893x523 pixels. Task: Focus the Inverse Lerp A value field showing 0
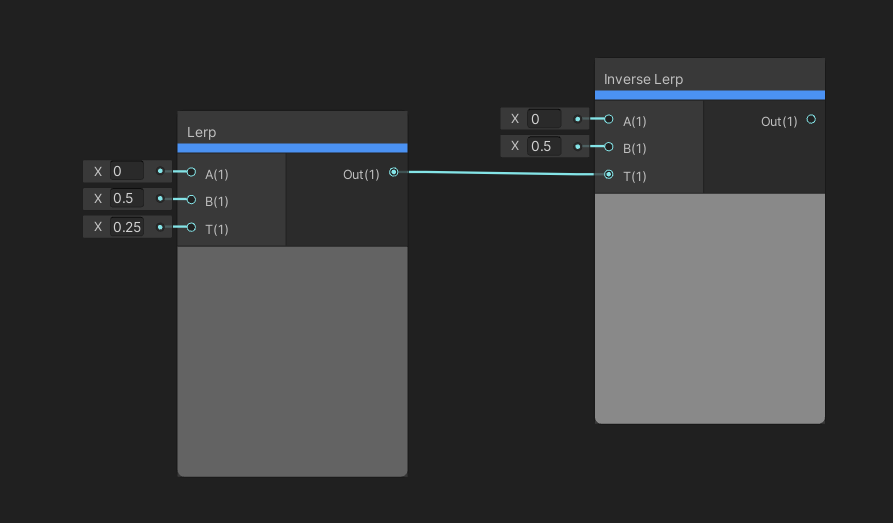(x=544, y=119)
